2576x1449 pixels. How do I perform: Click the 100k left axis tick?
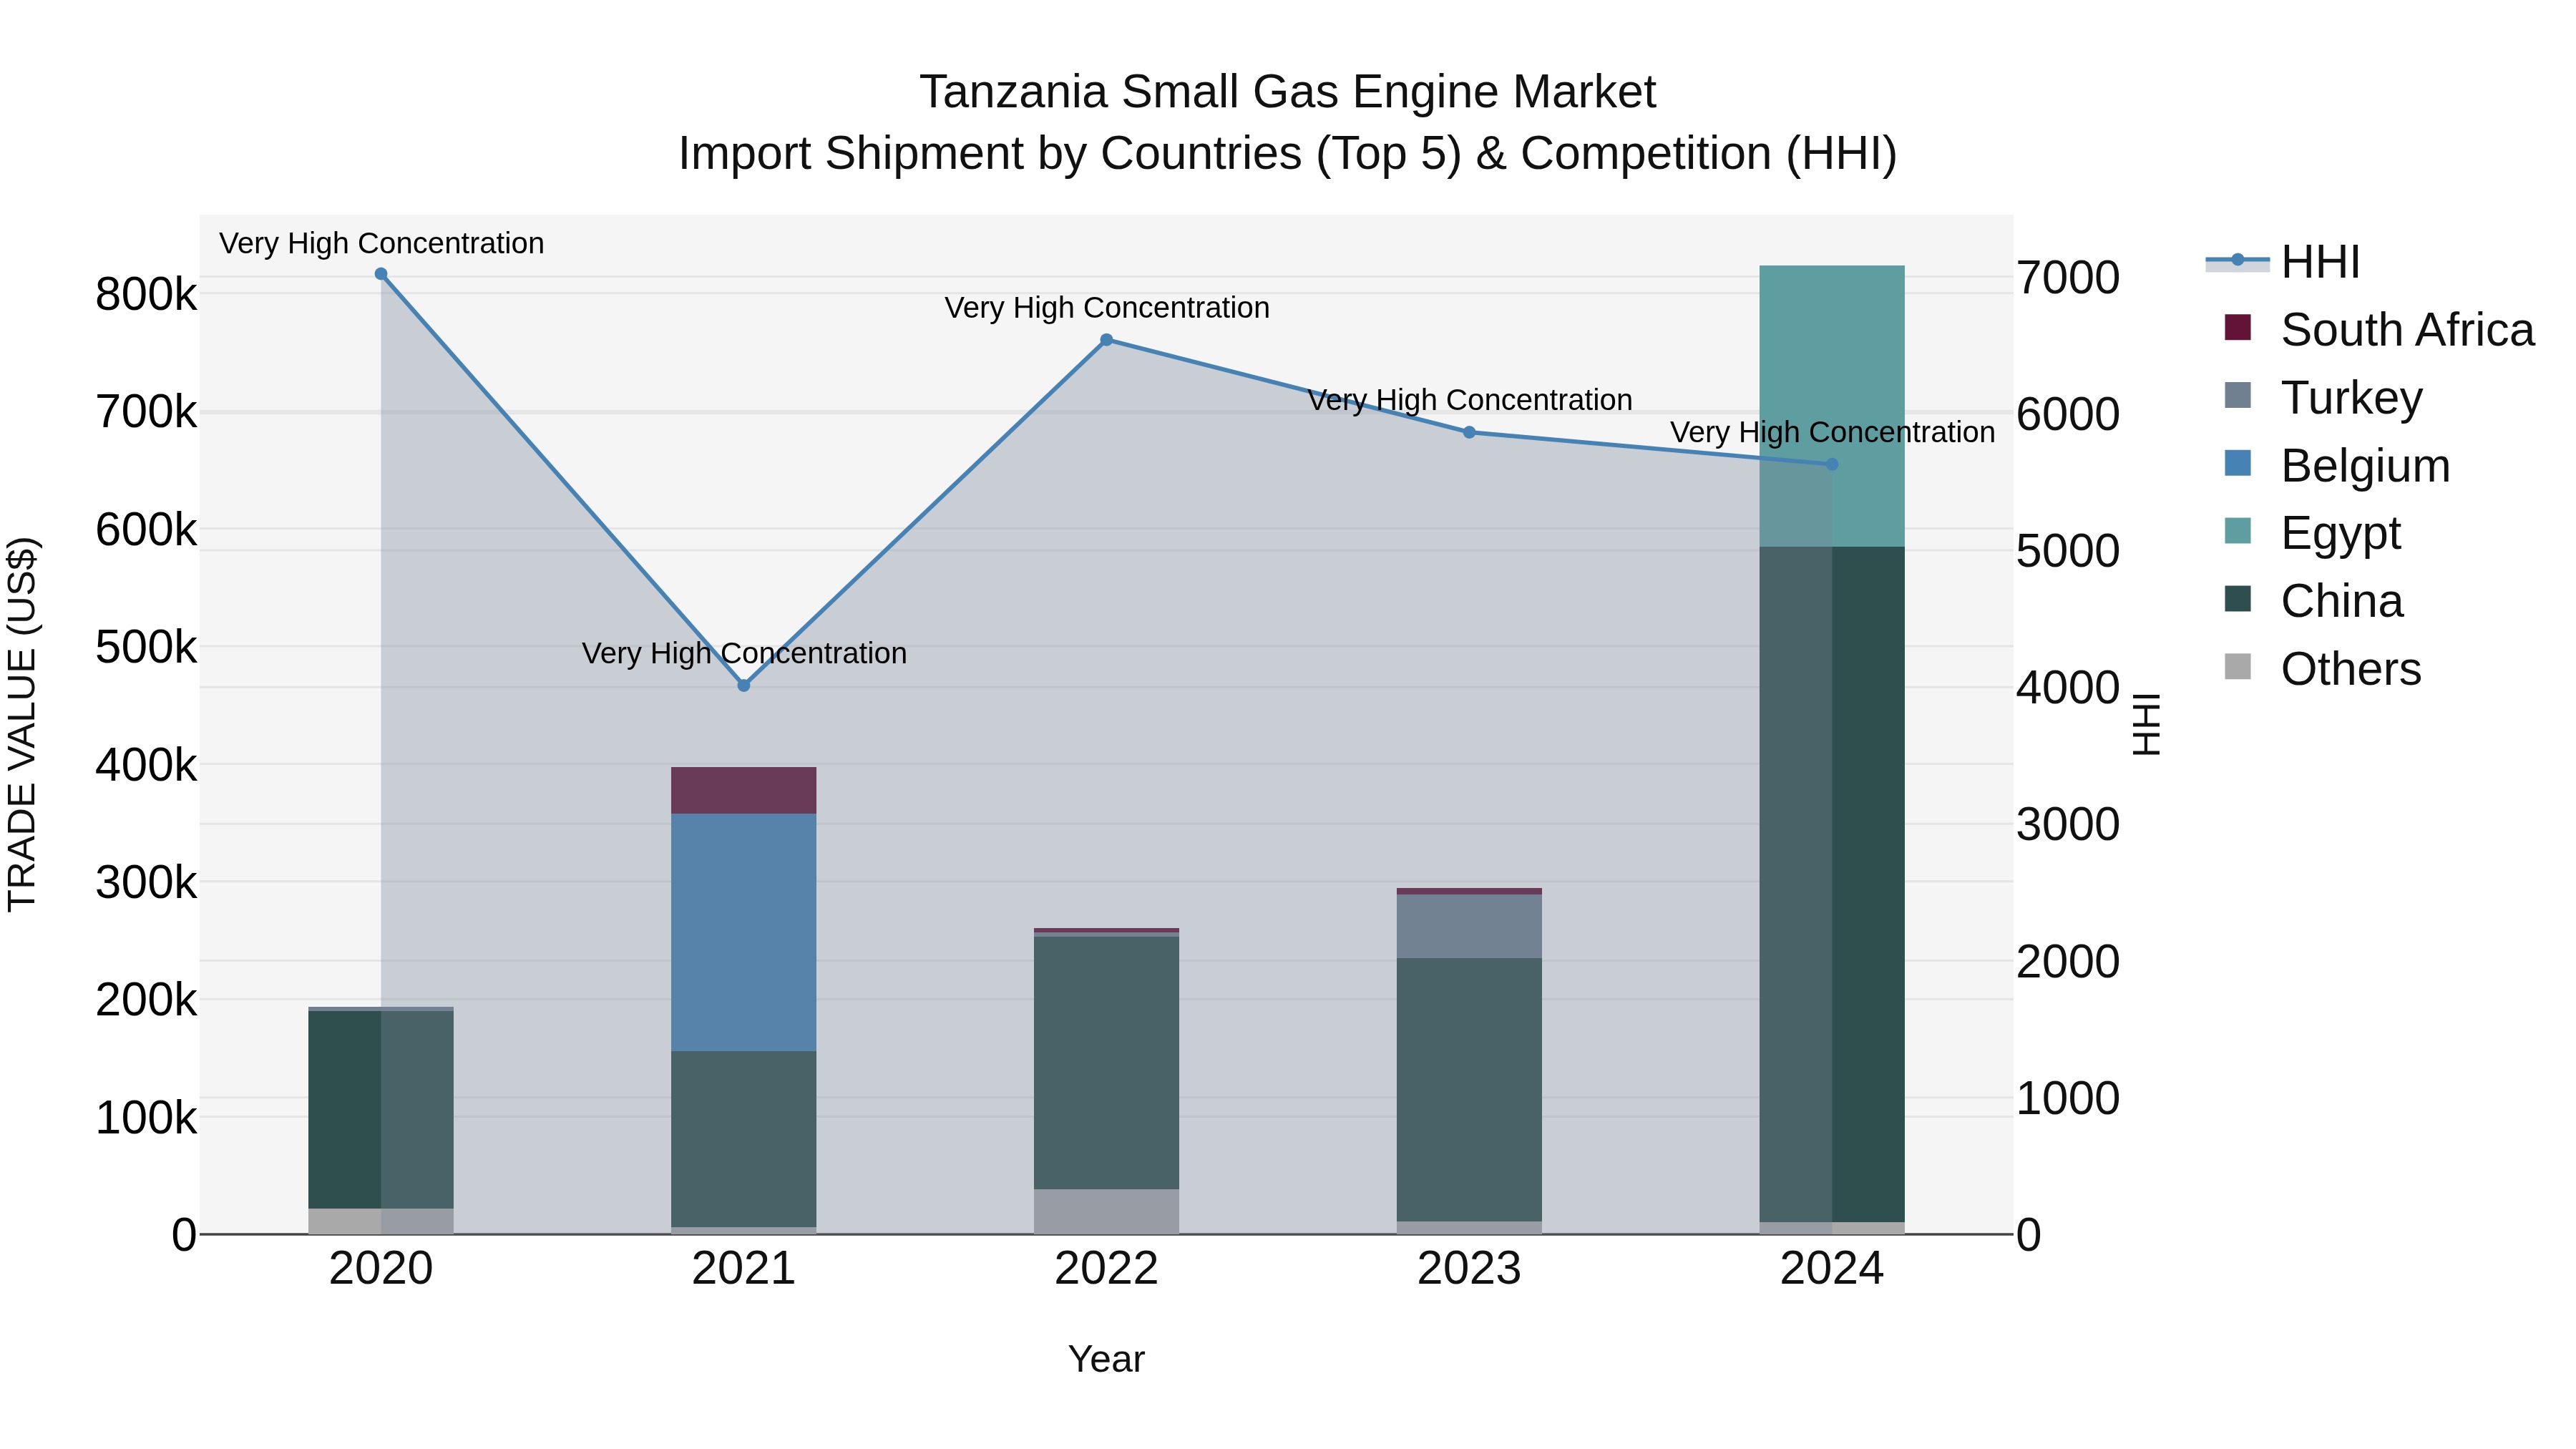click(146, 1118)
